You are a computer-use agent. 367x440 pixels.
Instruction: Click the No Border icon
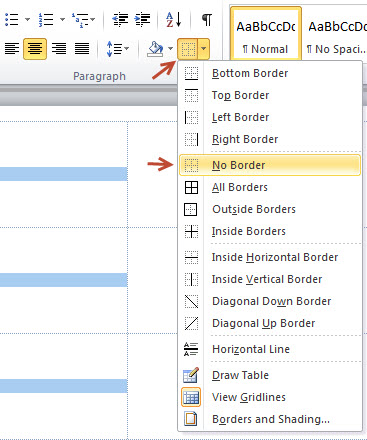[191, 165]
